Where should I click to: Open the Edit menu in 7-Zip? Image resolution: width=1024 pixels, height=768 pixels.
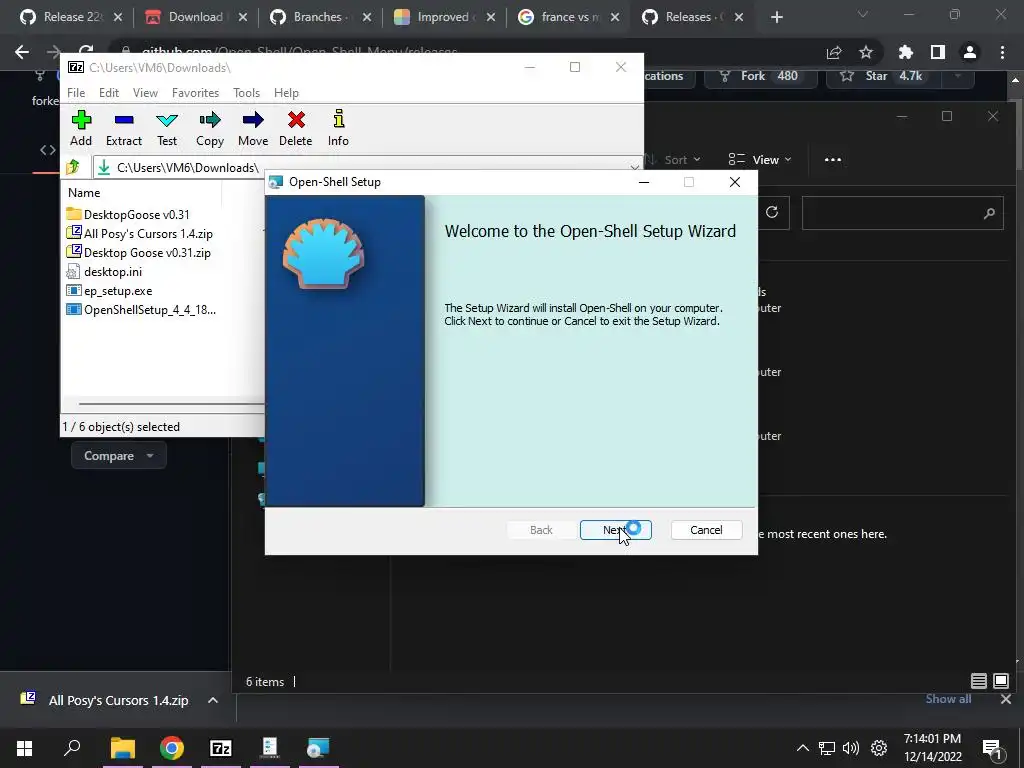click(108, 93)
